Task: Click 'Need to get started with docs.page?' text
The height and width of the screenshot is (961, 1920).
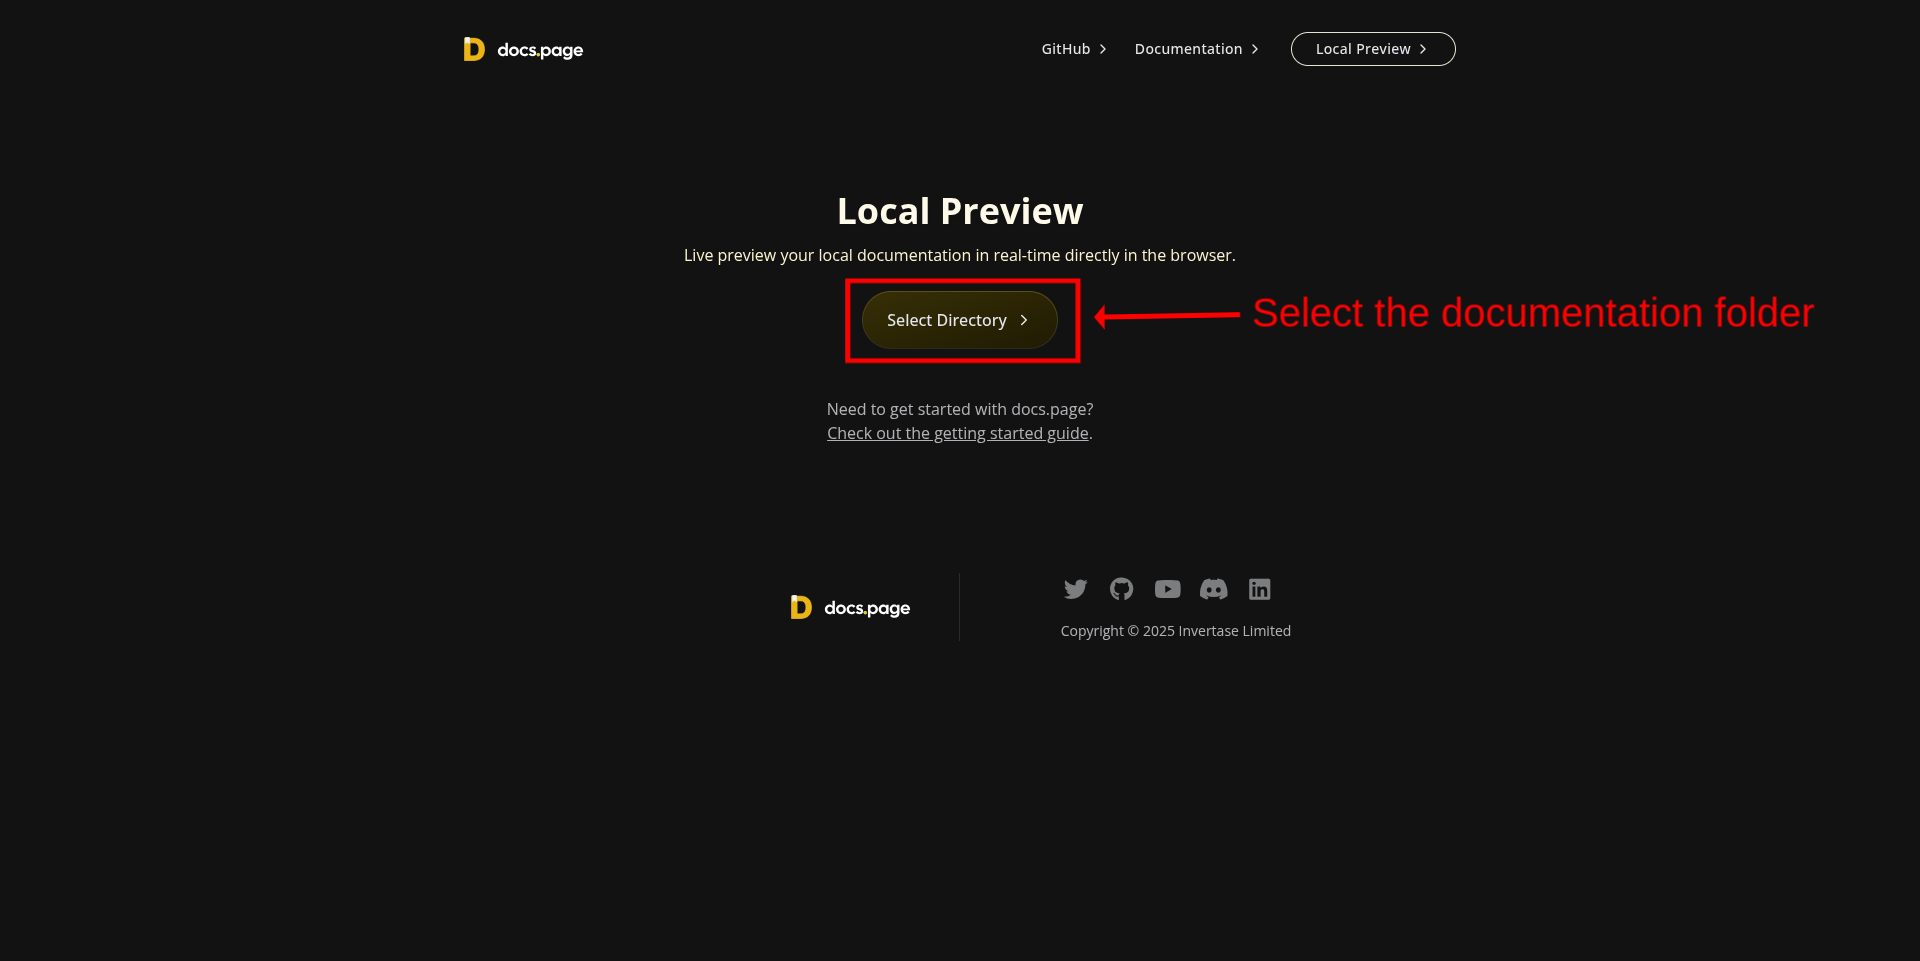Action: 960,409
